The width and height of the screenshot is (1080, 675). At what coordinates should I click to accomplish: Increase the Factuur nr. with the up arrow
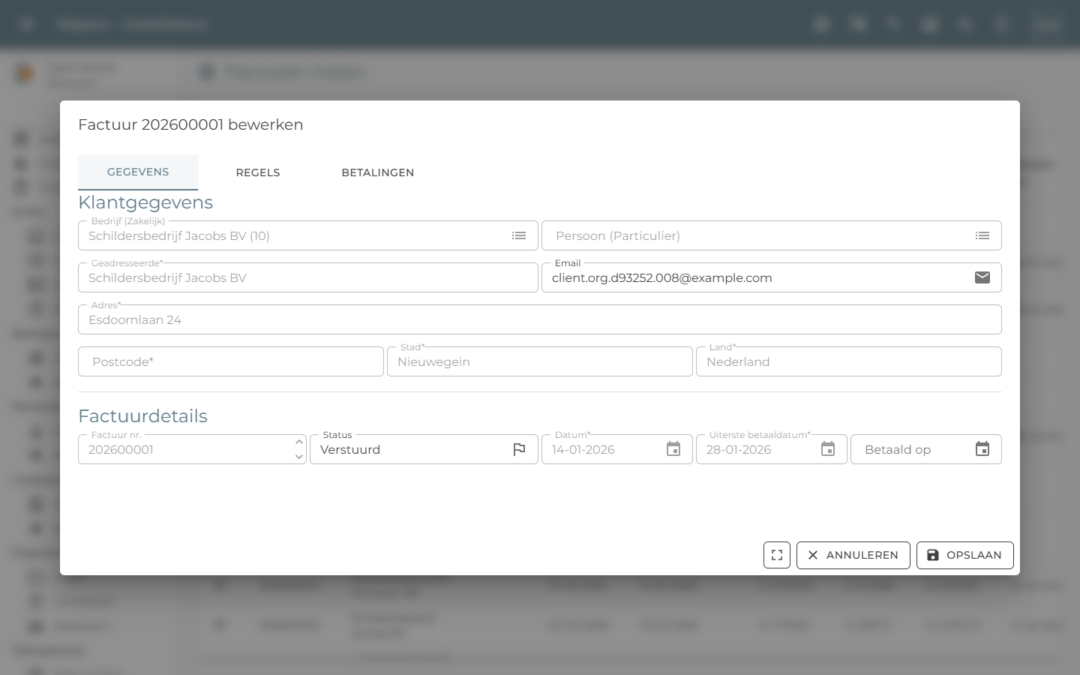pos(299,442)
